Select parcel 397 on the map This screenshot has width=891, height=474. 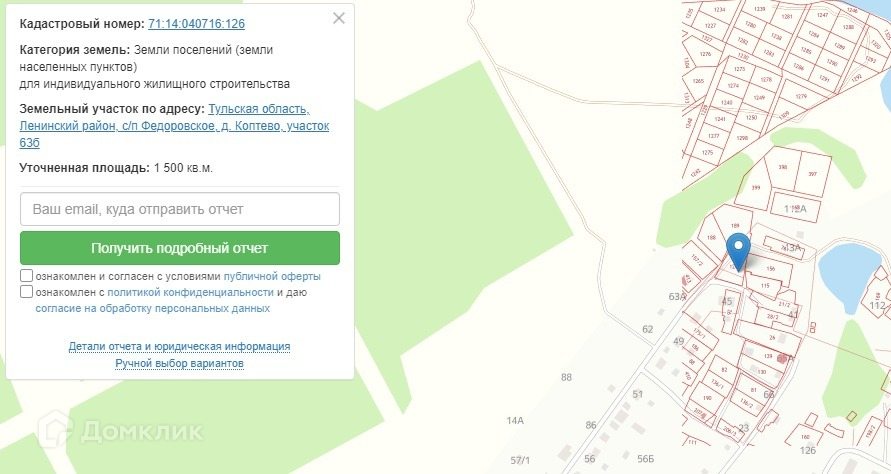click(812, 174)
